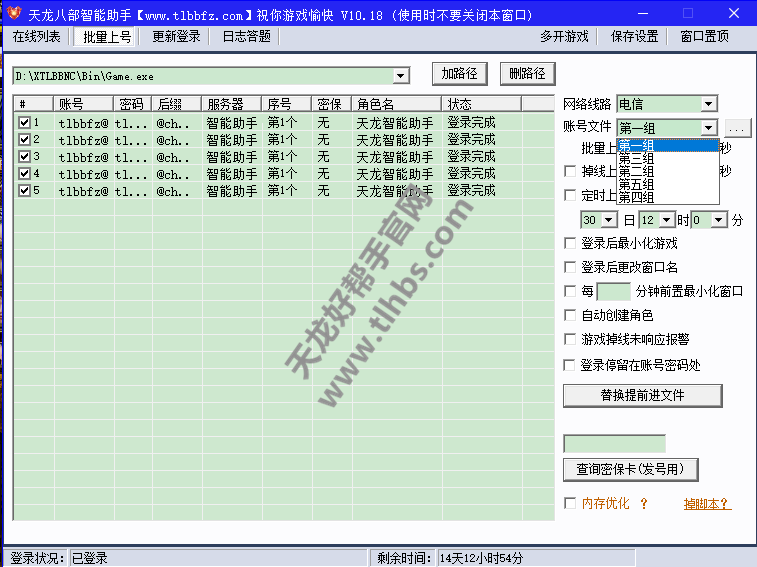Click the 删路径 button

tap(528, 74)
